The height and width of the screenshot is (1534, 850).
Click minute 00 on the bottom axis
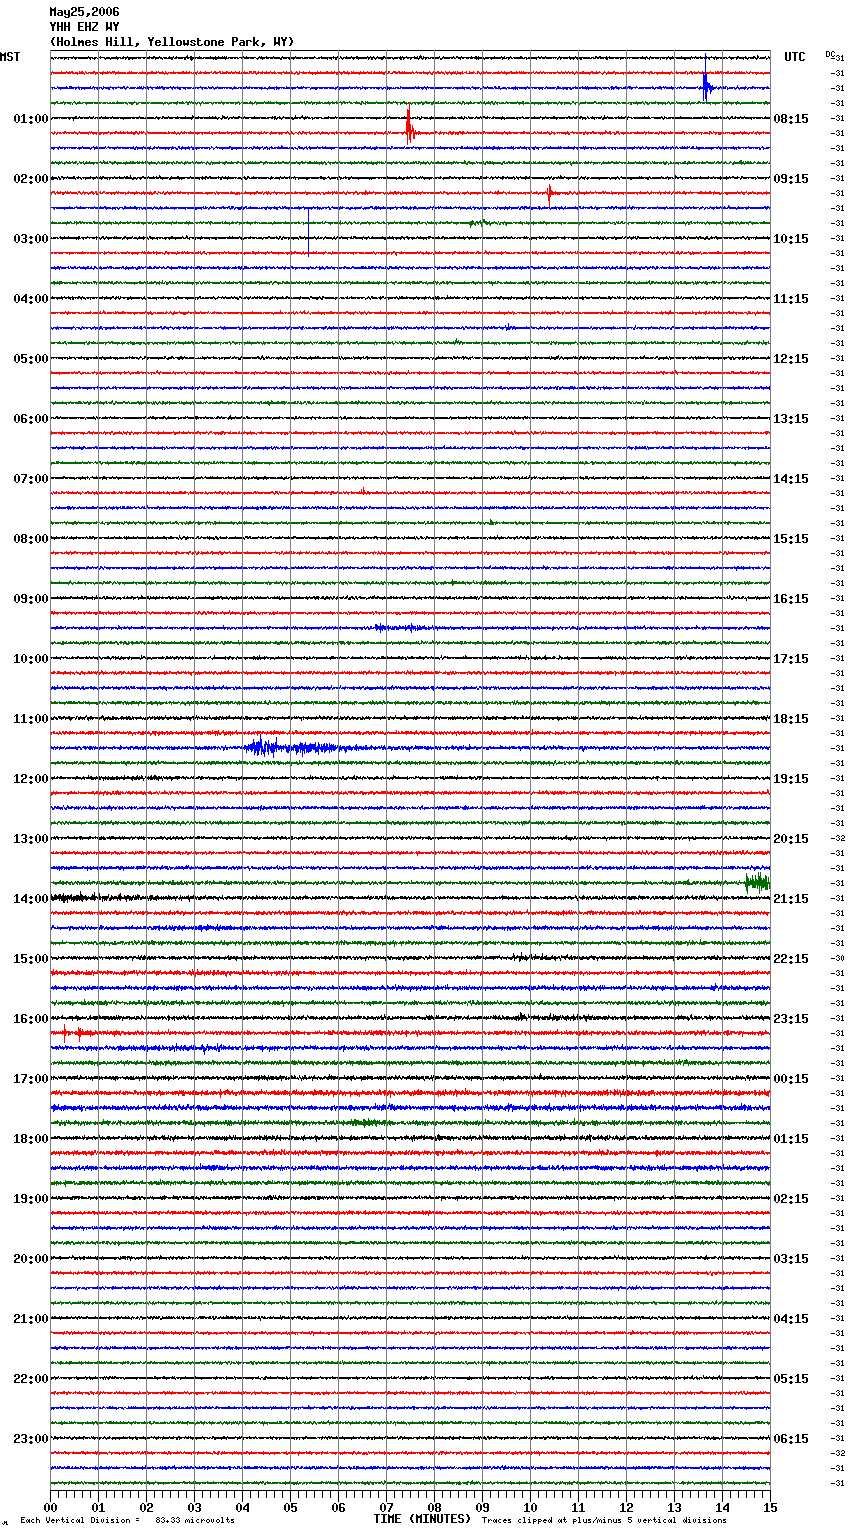click(50, 1507)
